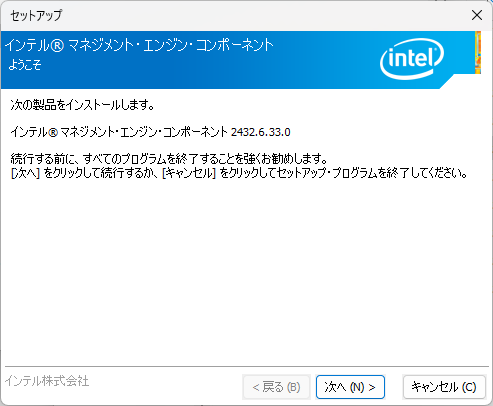493x406 pixels.
Task: Abort setup via キャンセル (C) button
Action: point(444,387)
